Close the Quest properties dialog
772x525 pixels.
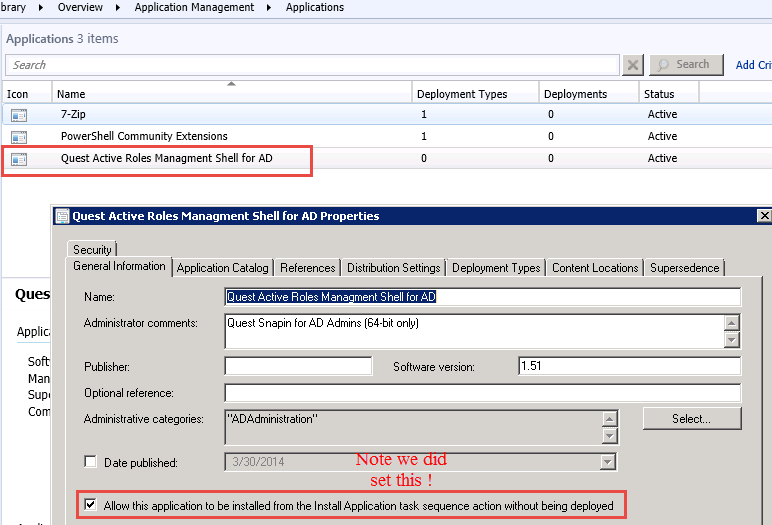764,216
